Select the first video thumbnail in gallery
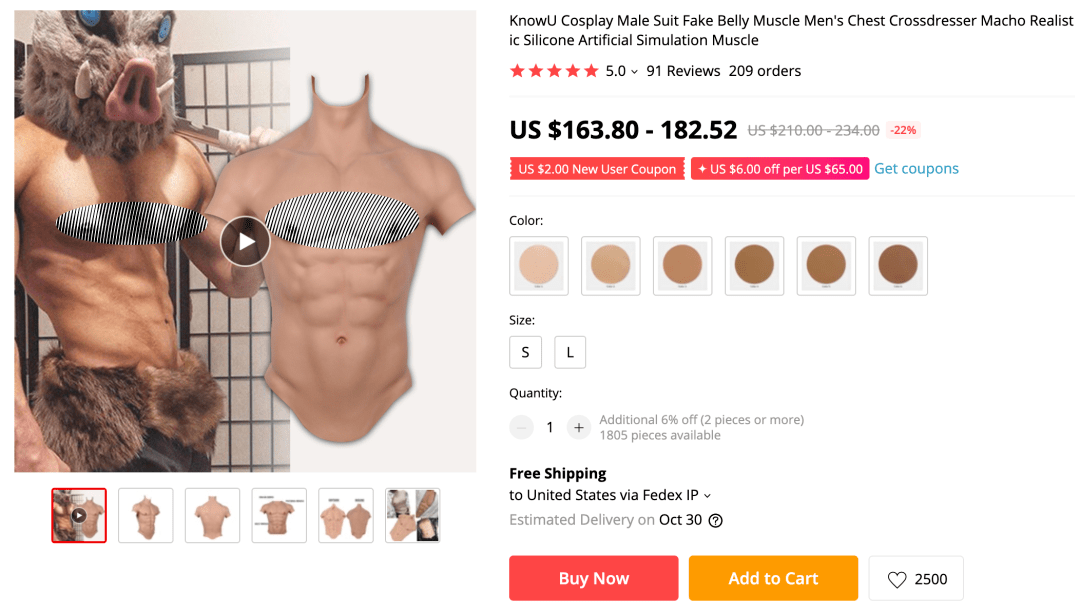1080x611 pixels. 79,515
